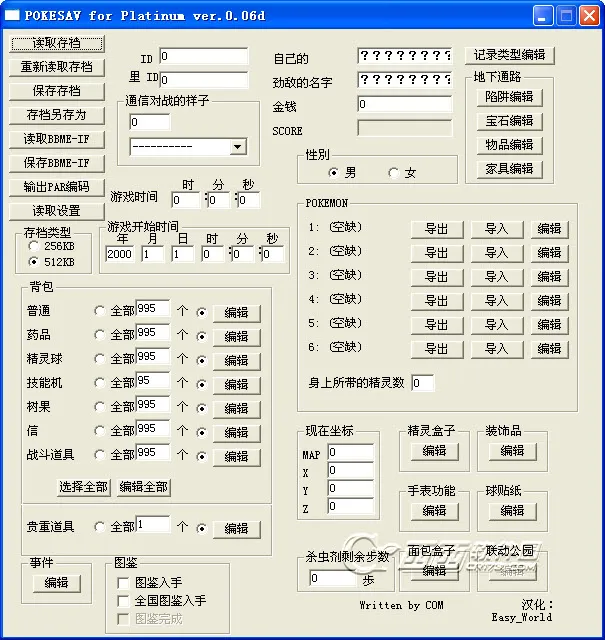Image resolution: width=605 pixels, height=640 pixels.
Task: Tick the 全国图鉴入手 checkbox
Action: click(x=123, y=601)
